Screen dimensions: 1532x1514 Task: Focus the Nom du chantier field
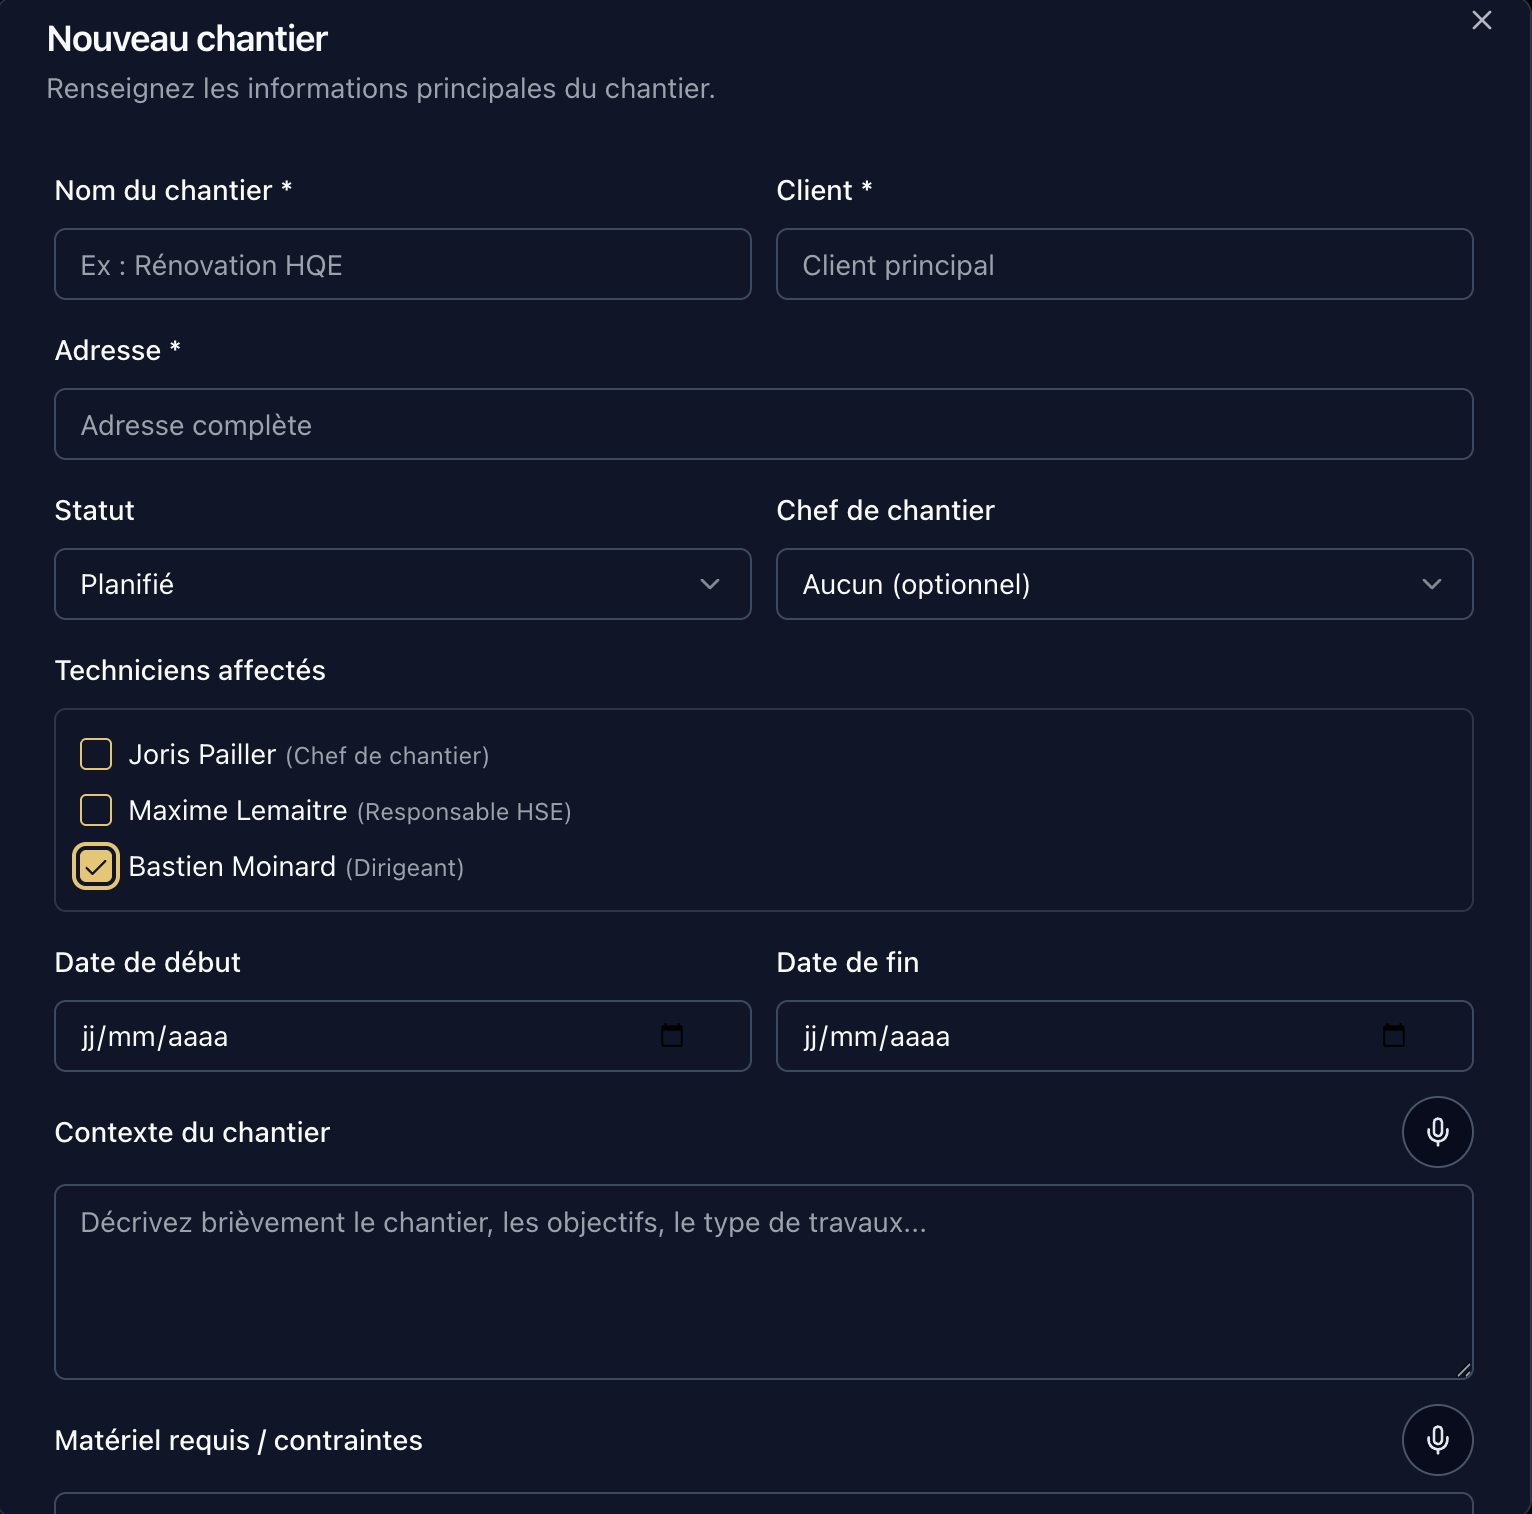pyautogui.click(x=402, y=264)
